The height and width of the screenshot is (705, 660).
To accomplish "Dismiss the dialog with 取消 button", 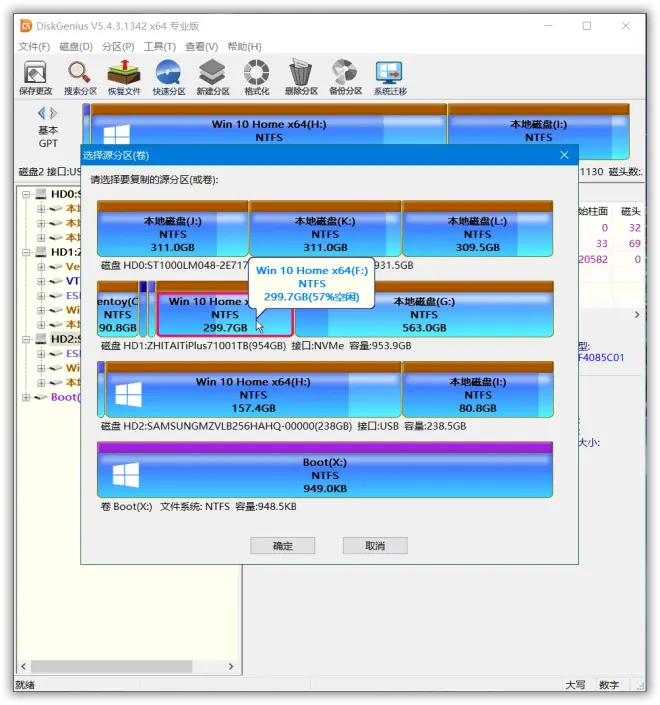I will coord(375,545).
